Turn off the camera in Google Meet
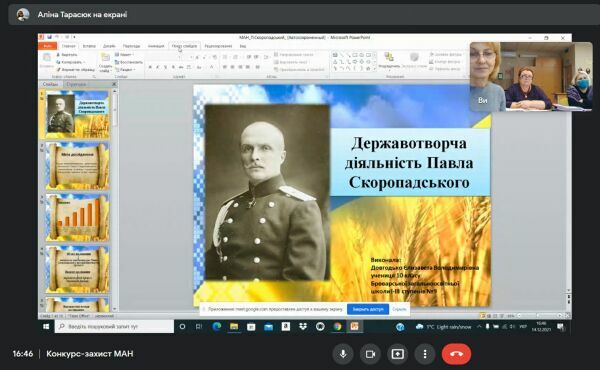The height and width of the screenshot is (370, 600). pos(370,354)
